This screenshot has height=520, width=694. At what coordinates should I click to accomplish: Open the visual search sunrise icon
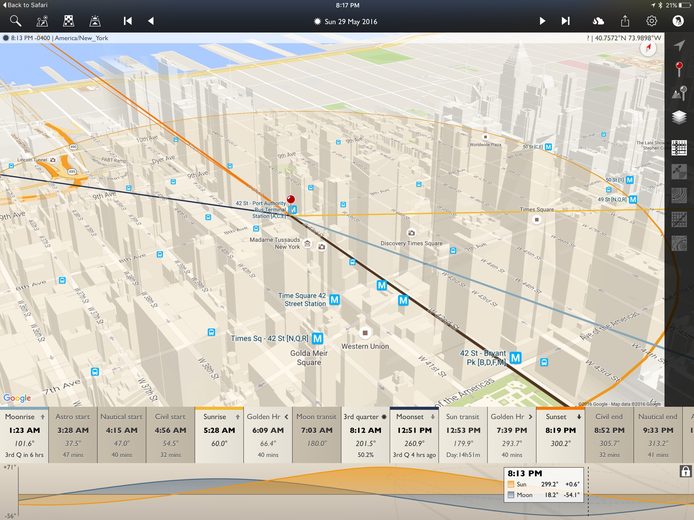tap(95, 21)
